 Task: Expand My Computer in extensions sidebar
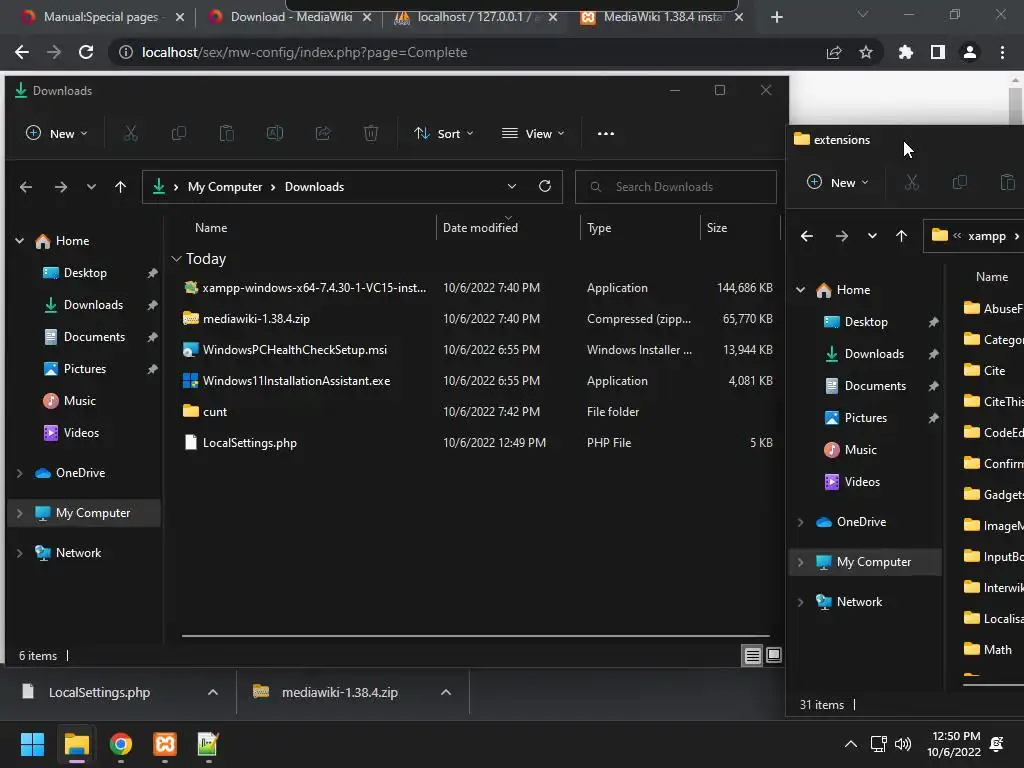pyautogui.click(x=801, y=562)
